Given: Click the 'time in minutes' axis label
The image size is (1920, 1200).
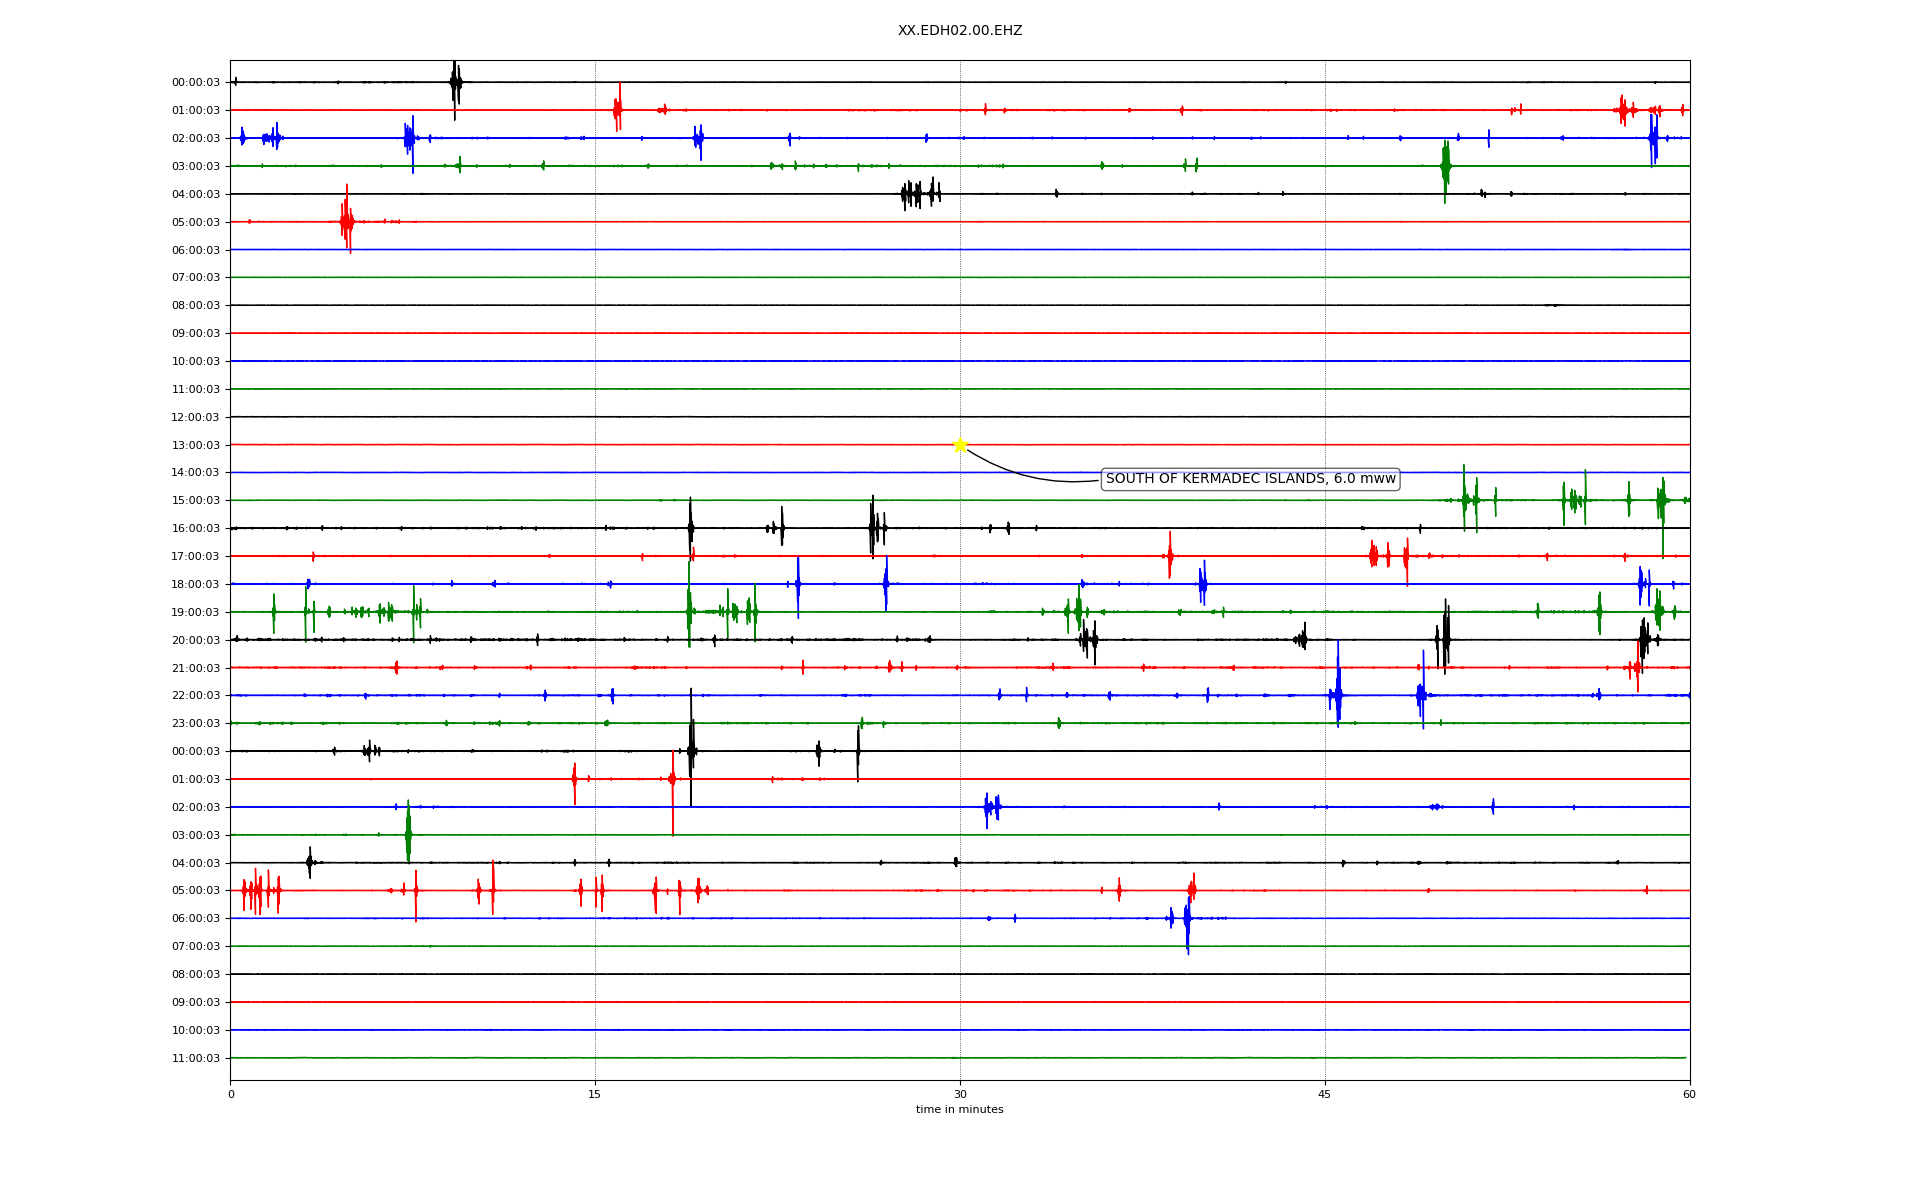Looking at the screenshot, I should pos(959,1110).
